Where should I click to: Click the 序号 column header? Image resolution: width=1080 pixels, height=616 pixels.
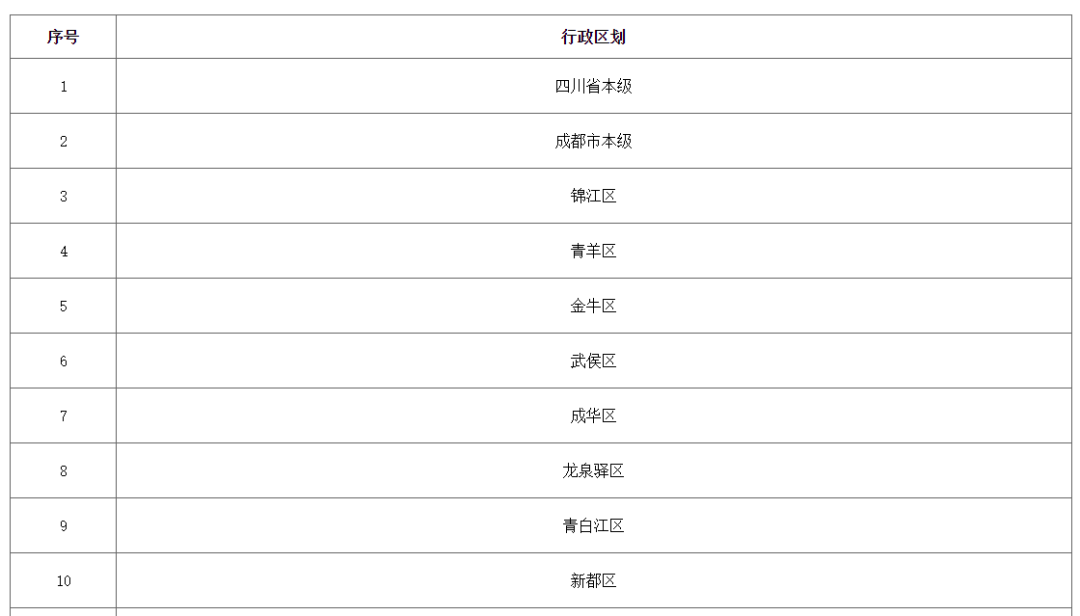click(63, 37)
